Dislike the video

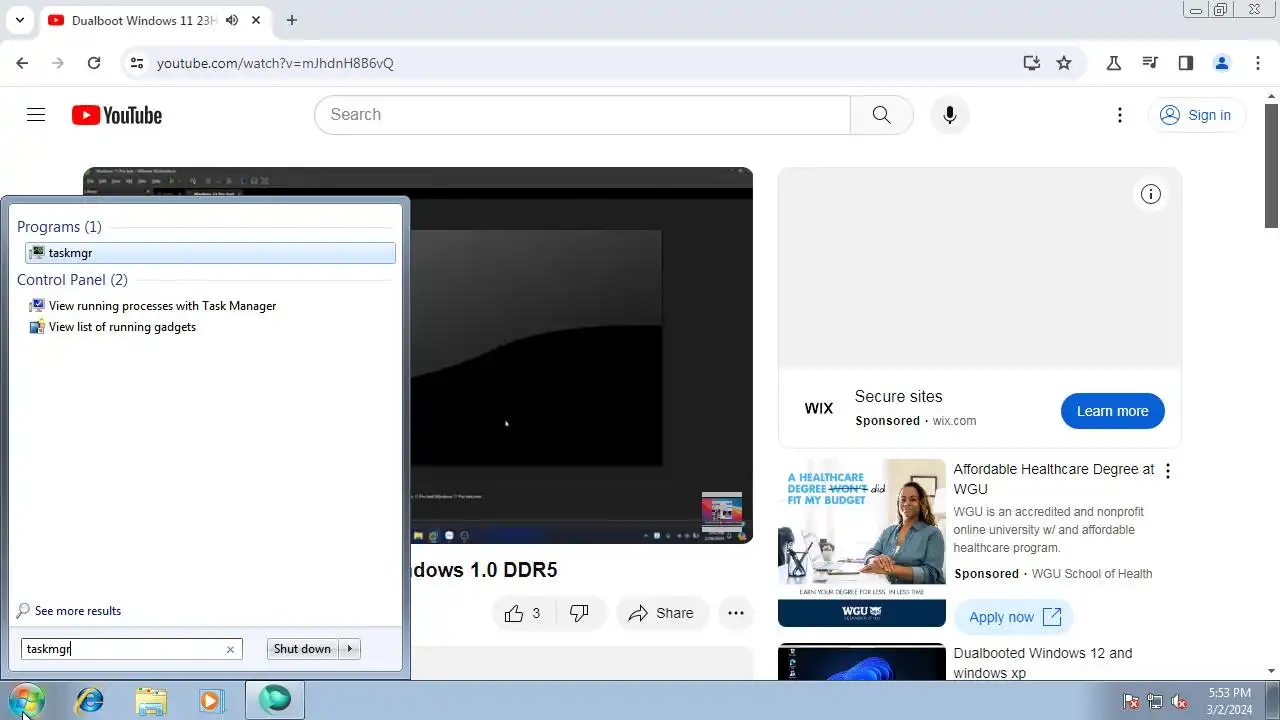tap(579, 613)
